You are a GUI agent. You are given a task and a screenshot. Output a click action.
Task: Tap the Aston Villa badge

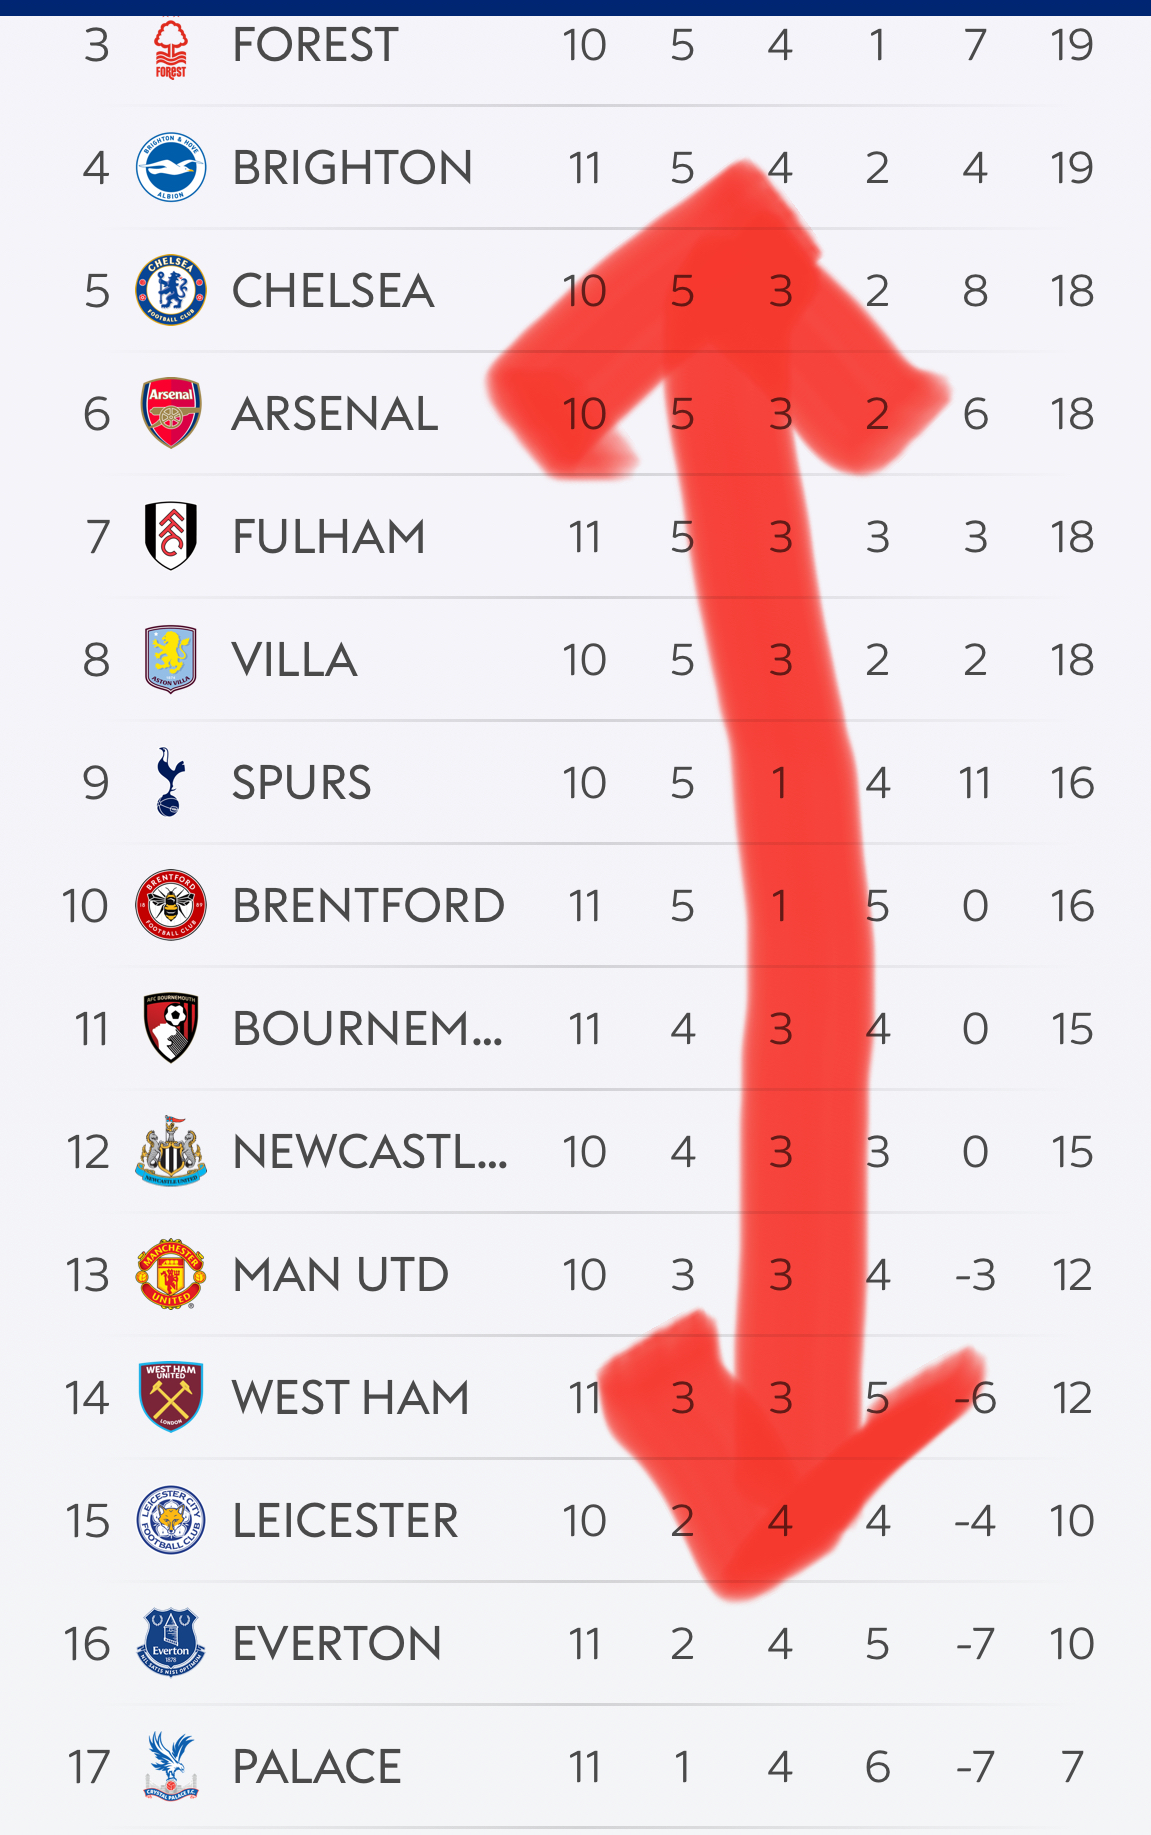click(171, 659)
